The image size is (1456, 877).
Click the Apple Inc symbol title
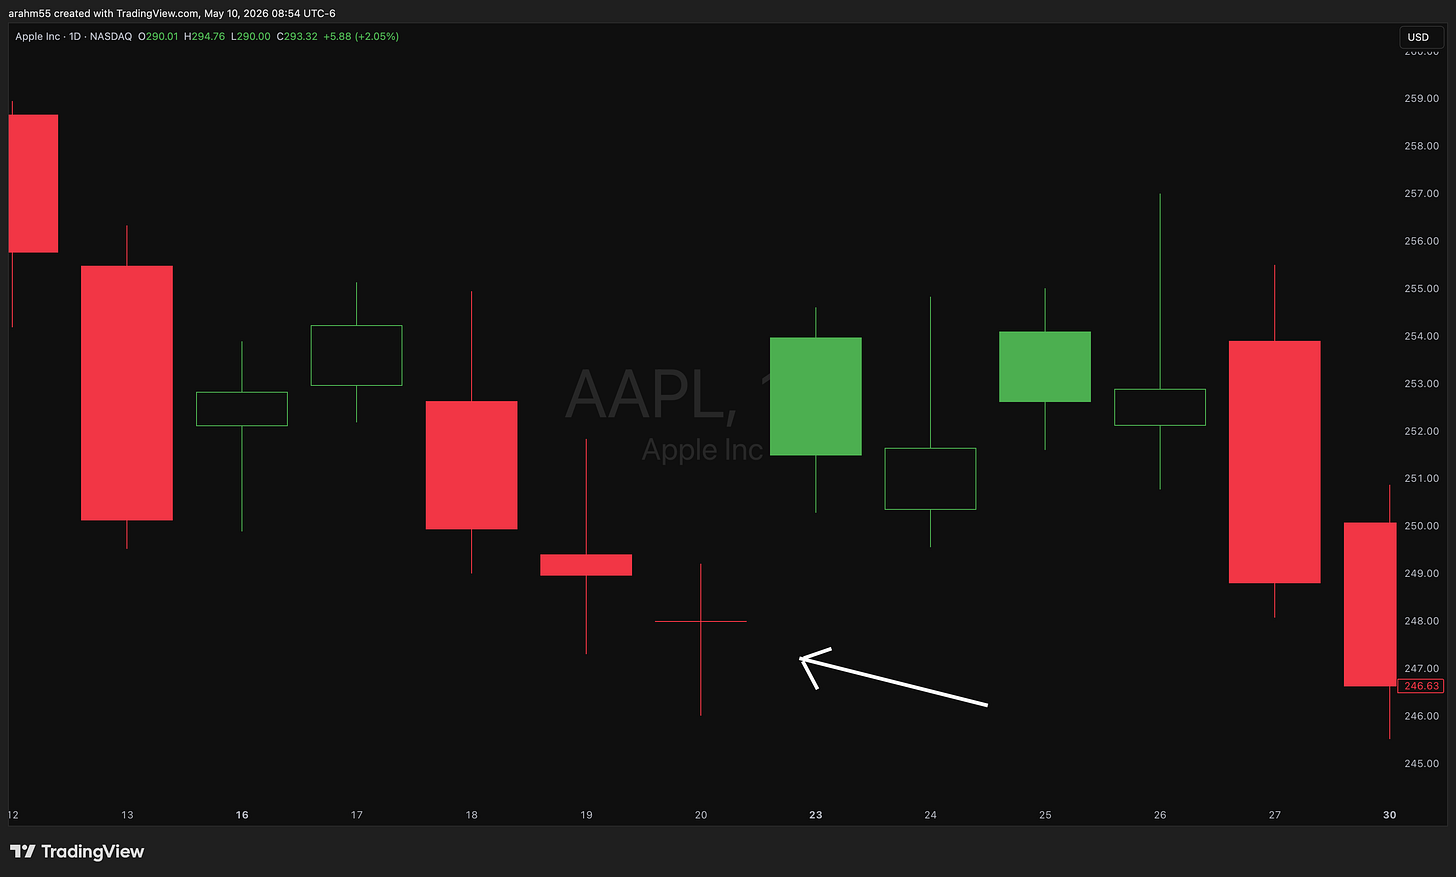coord(37,37)
